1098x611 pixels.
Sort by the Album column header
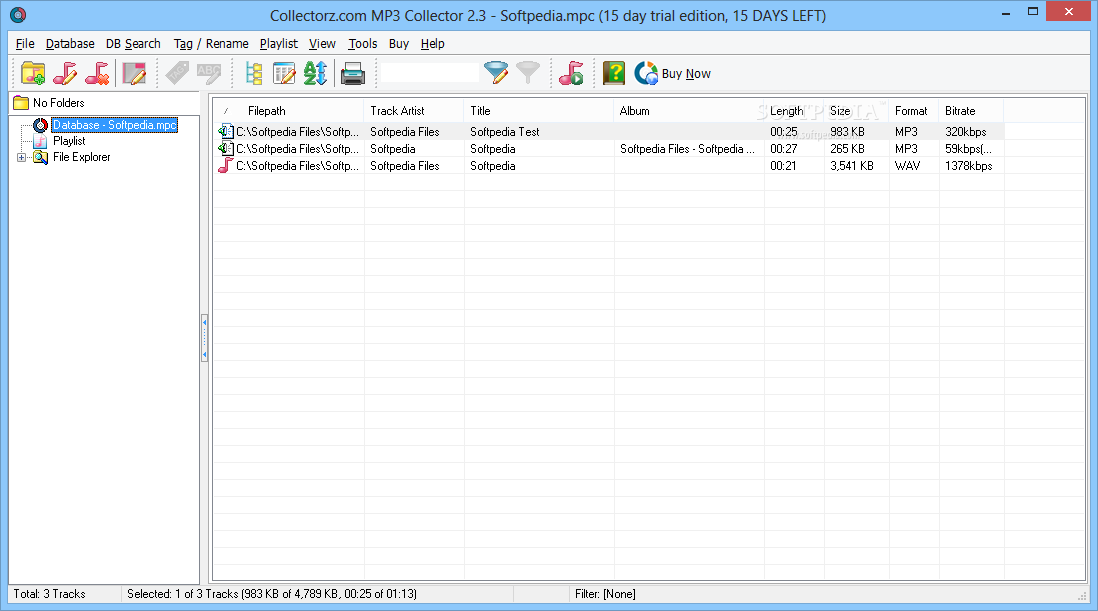point(689,111)
